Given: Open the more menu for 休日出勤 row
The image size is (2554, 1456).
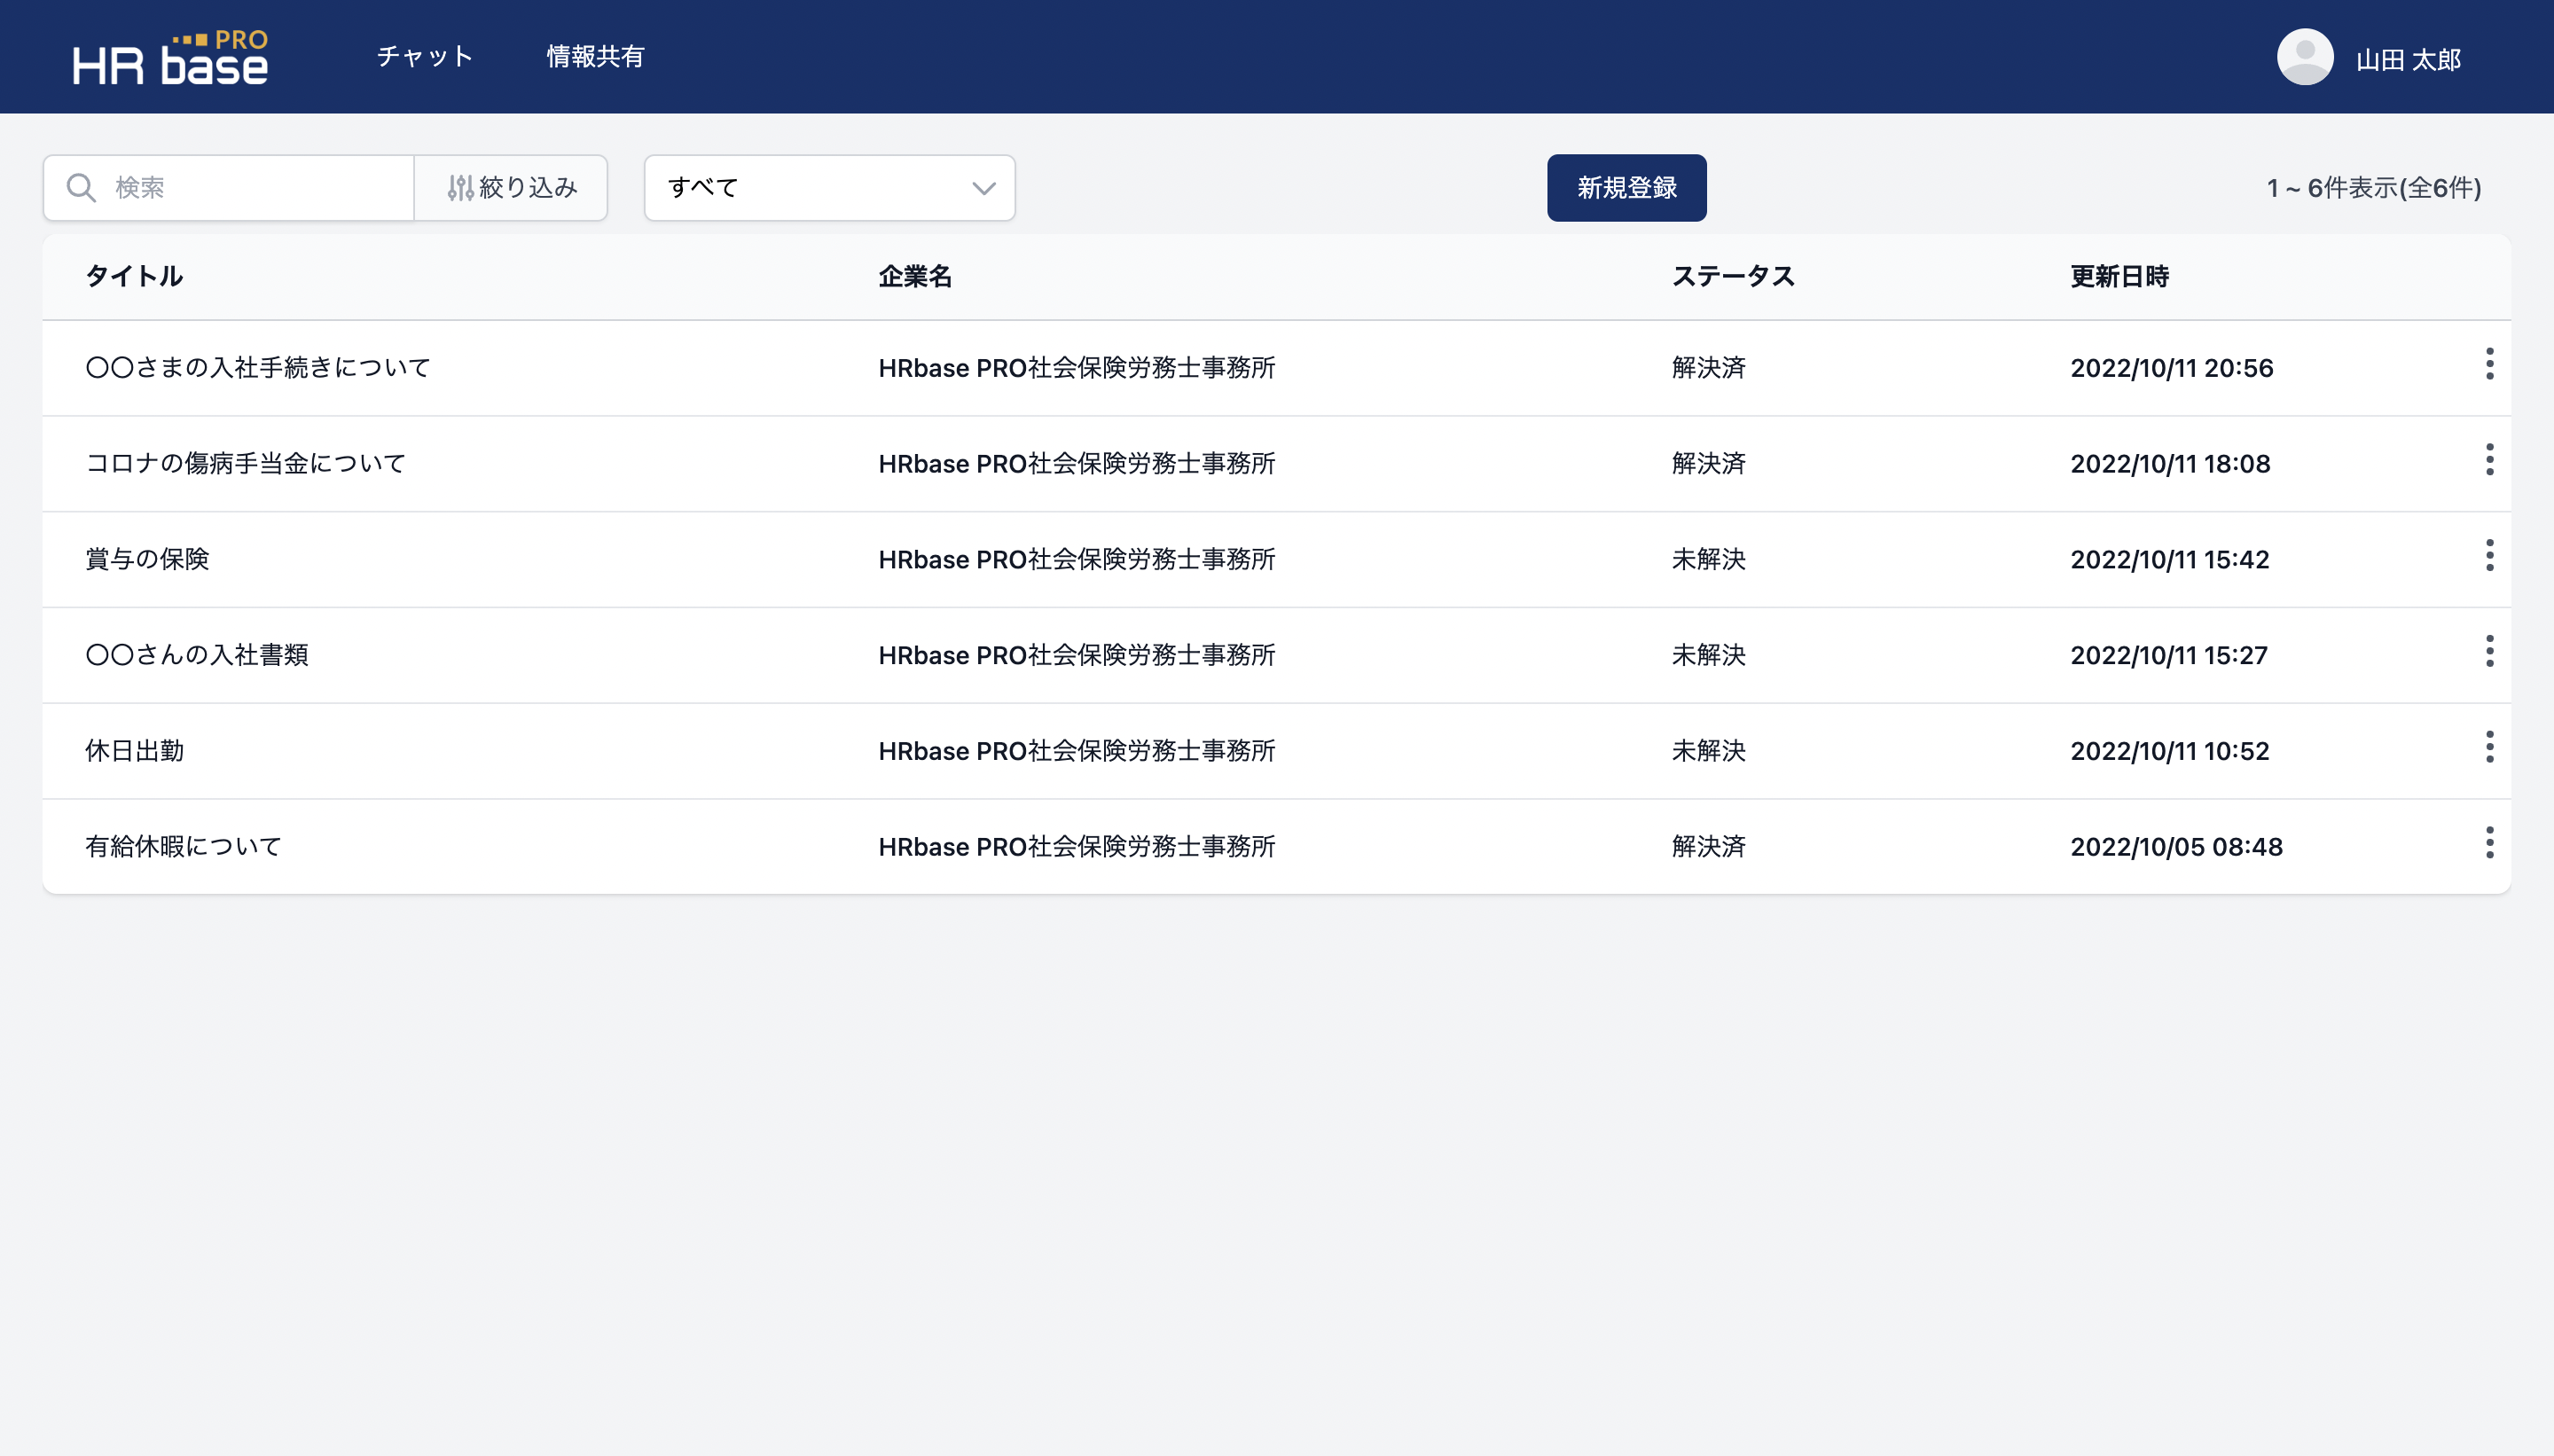Looking at the screenshot, I should [2489, 747].
